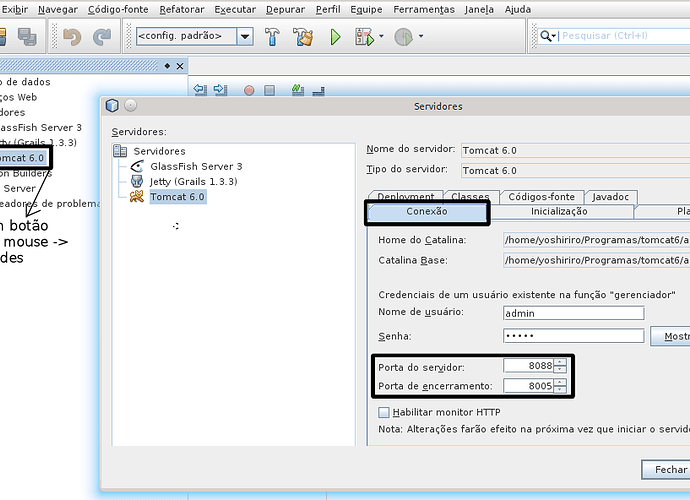The height and width of the screenshot is (500, 690).
Task: Open the Debug project dropdown arrow
Action: click(x=381, y=36)
